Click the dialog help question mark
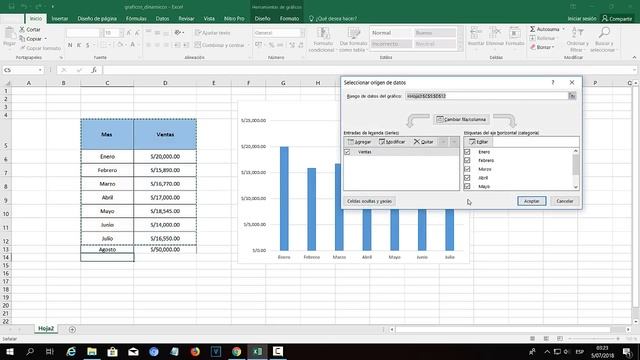Image resolution: width=640 pixels, height=360 pixels. coord(553,82)
